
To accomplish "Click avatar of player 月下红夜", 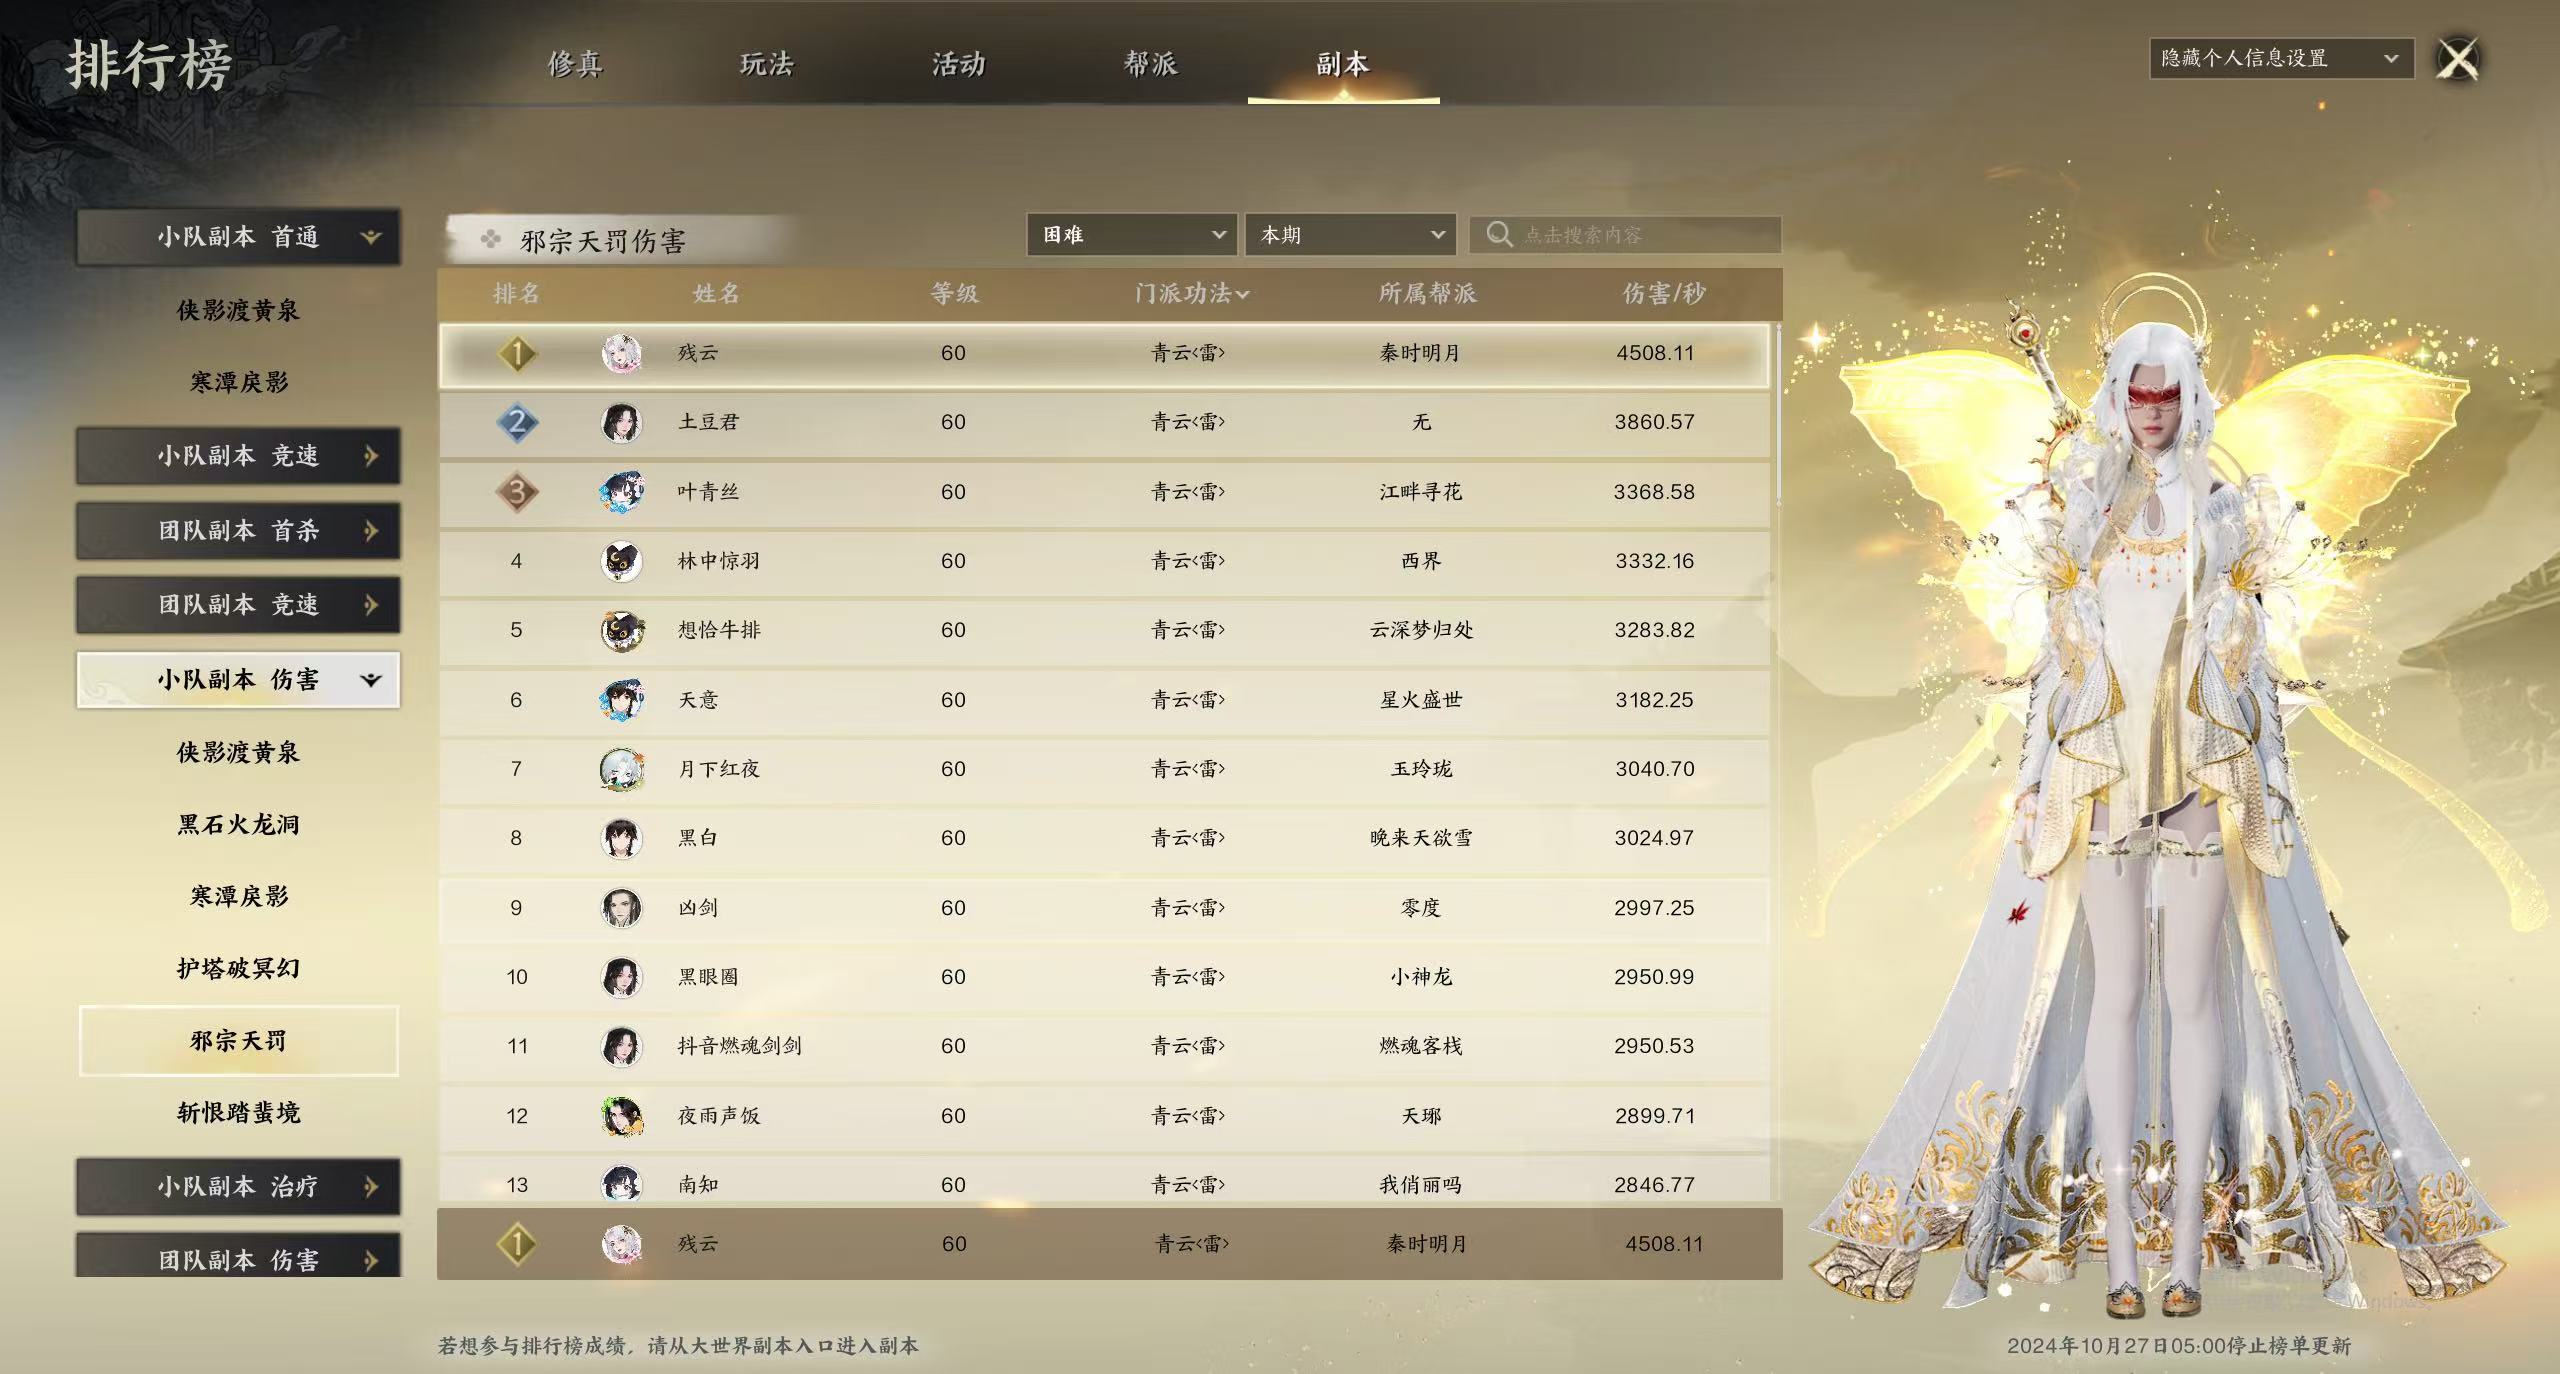I will click(x=621, y=769).
